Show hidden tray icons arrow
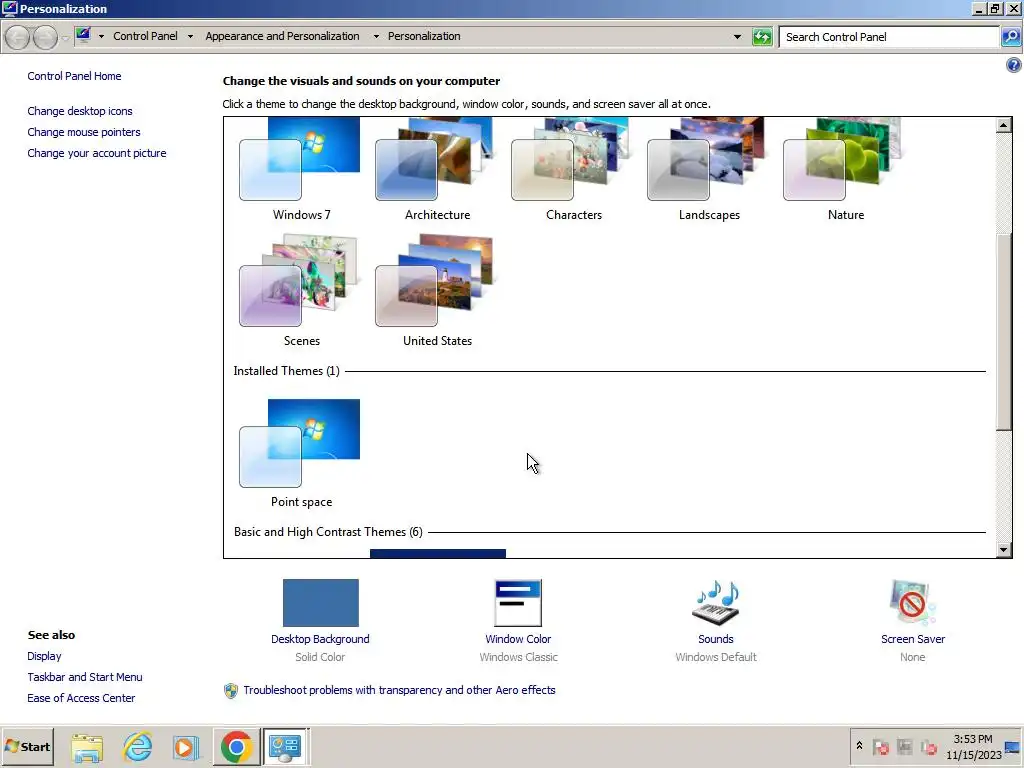1024x768 pixels. click(859, 746)
